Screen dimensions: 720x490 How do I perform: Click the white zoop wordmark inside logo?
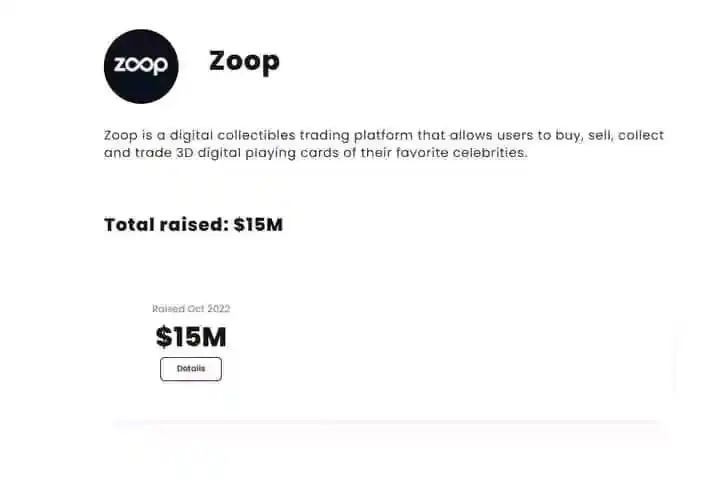pos(141,65)
